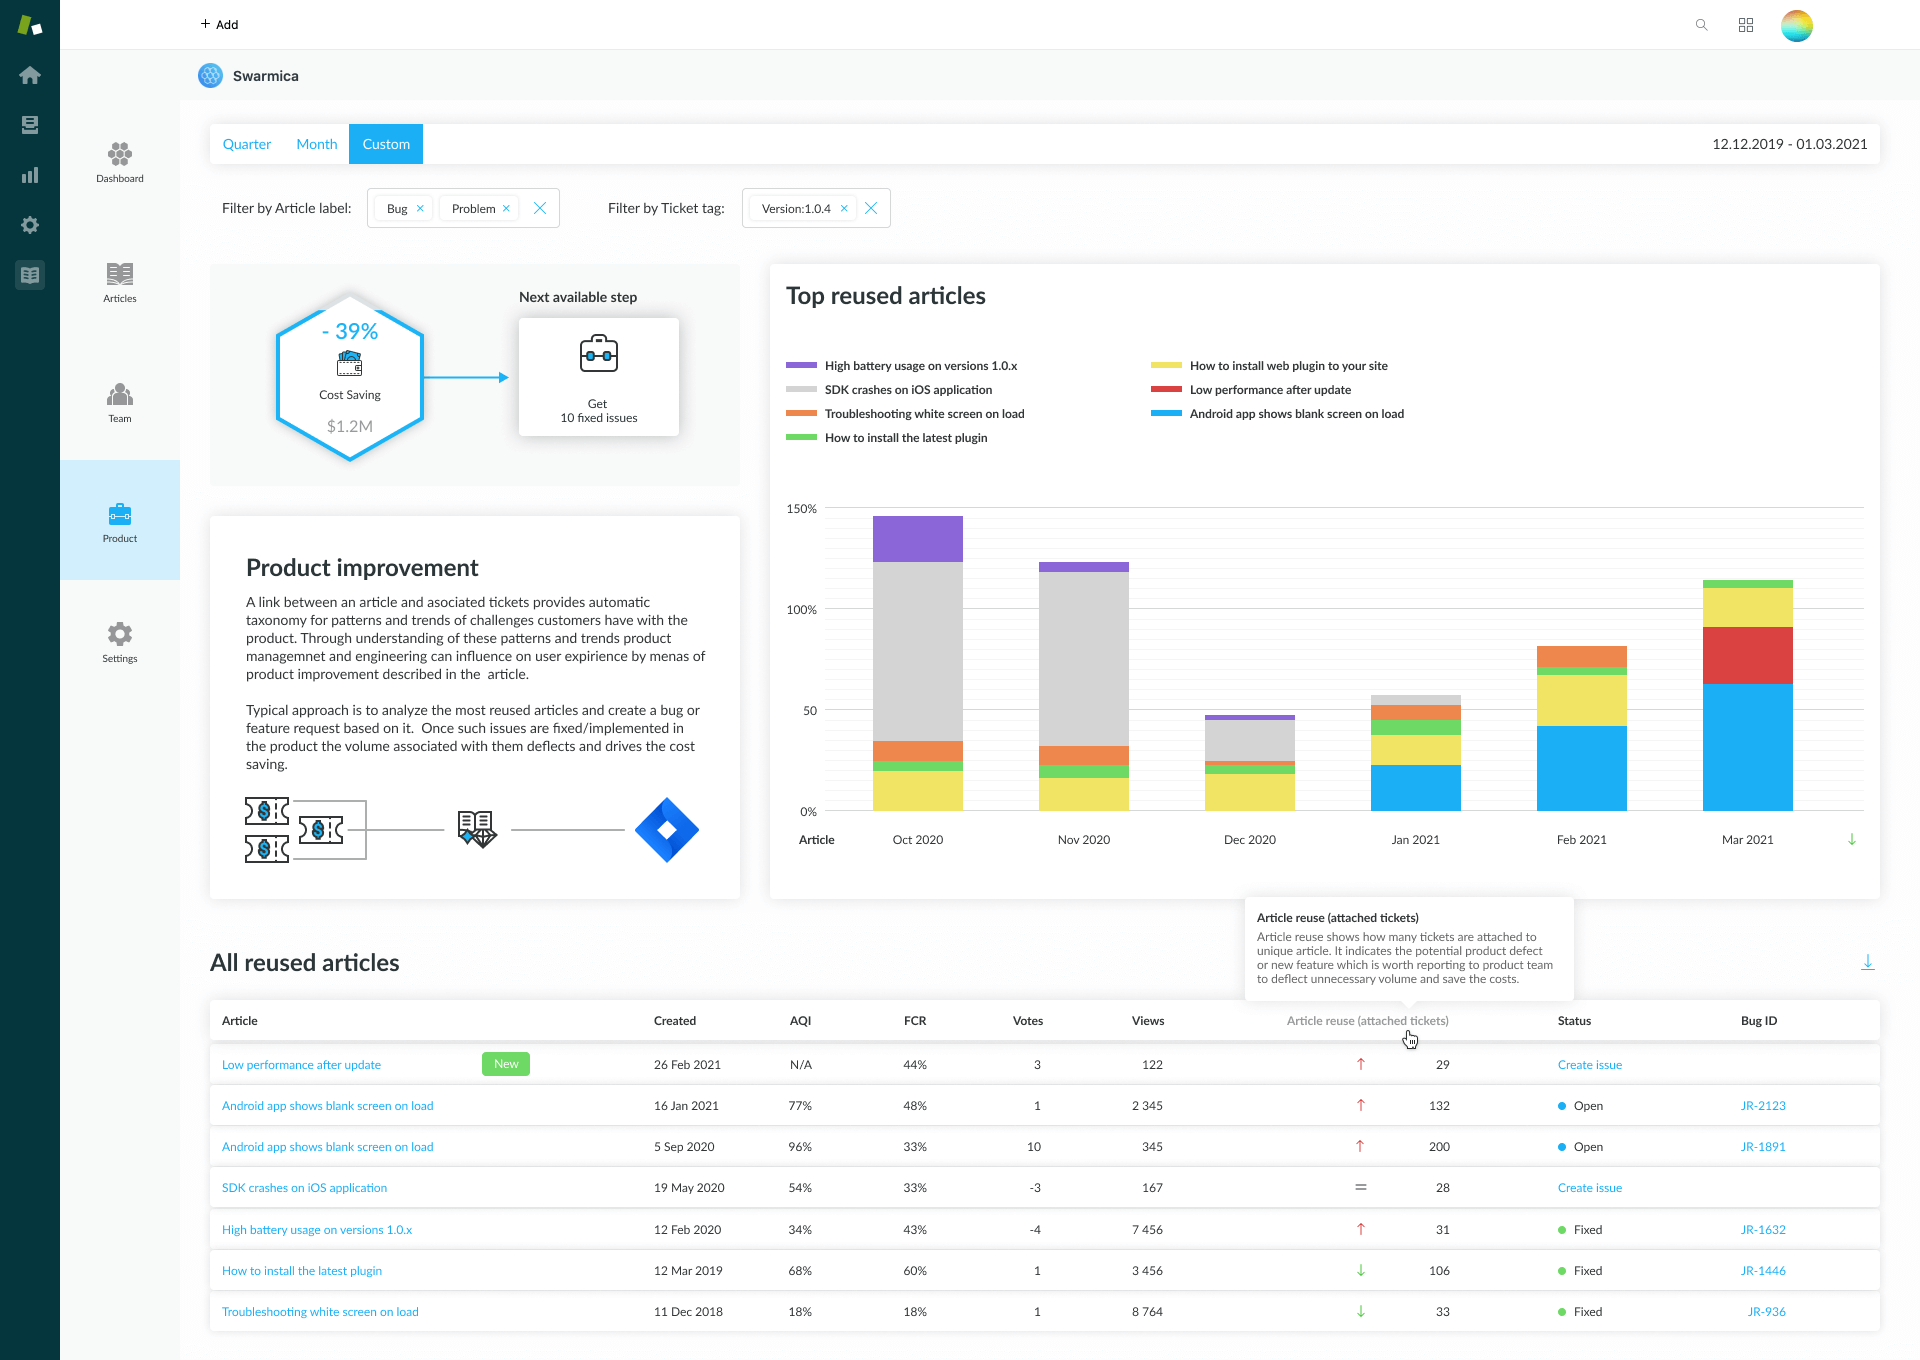Switch to the Month tab
1920x1360 pixels.
tap(317, 144)
